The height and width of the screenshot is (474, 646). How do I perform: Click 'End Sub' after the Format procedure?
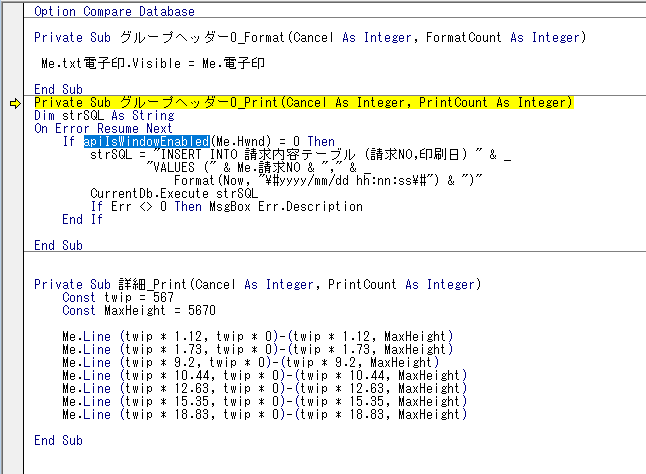(x=58, y=89)
